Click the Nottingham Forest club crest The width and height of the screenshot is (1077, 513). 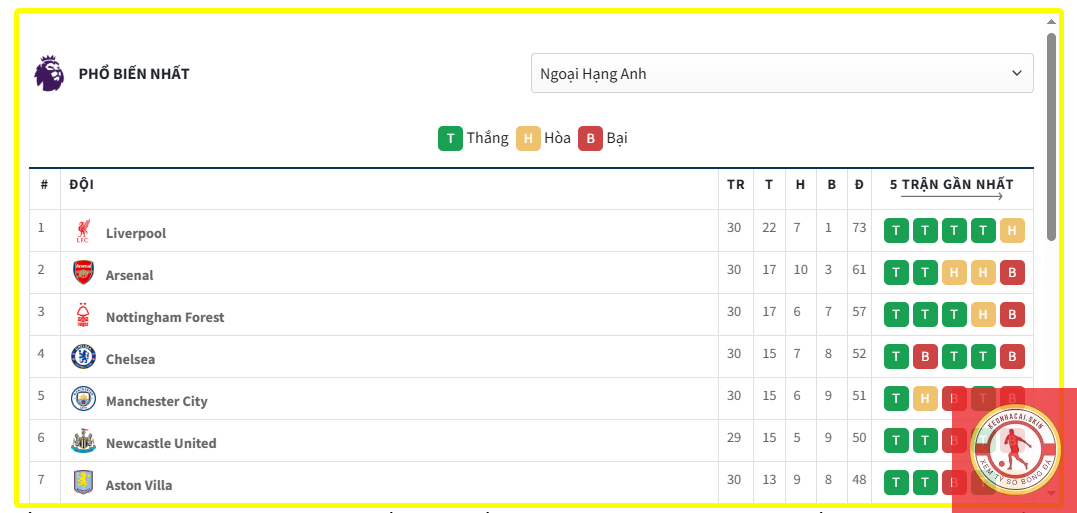point(83,316)
